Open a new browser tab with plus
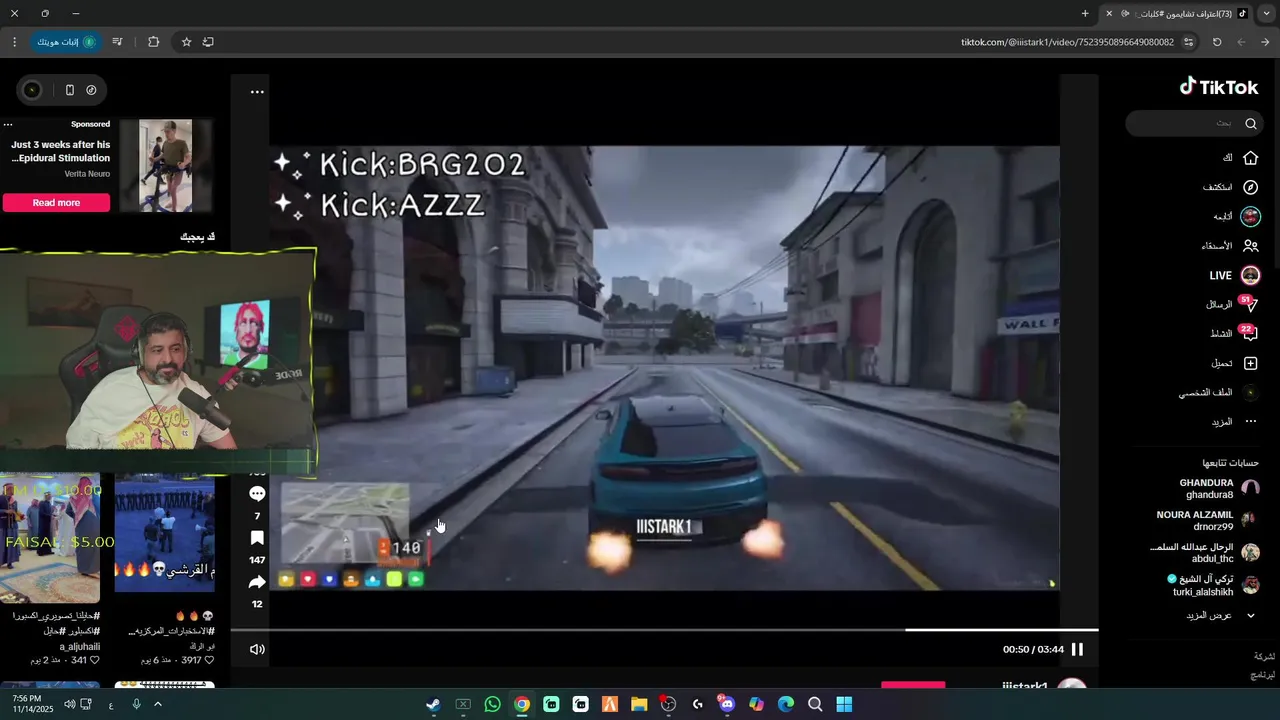 [1085, 13]
